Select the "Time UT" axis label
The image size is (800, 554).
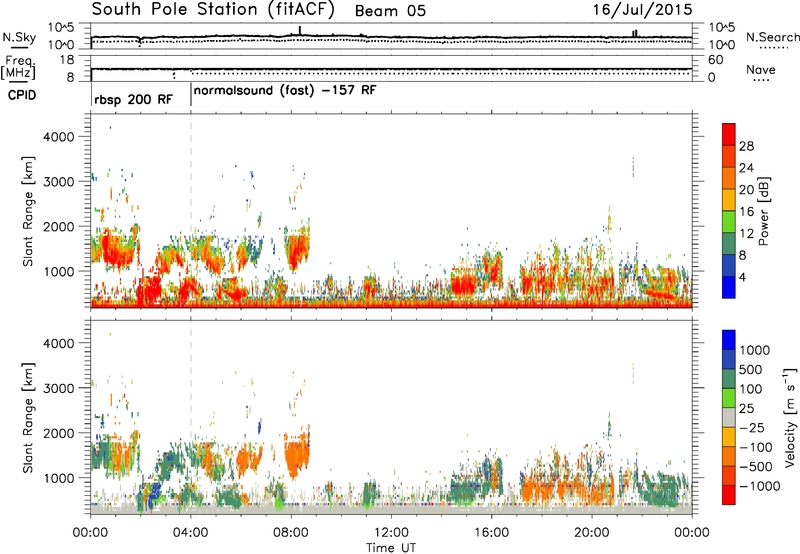(x=391, y=548)
